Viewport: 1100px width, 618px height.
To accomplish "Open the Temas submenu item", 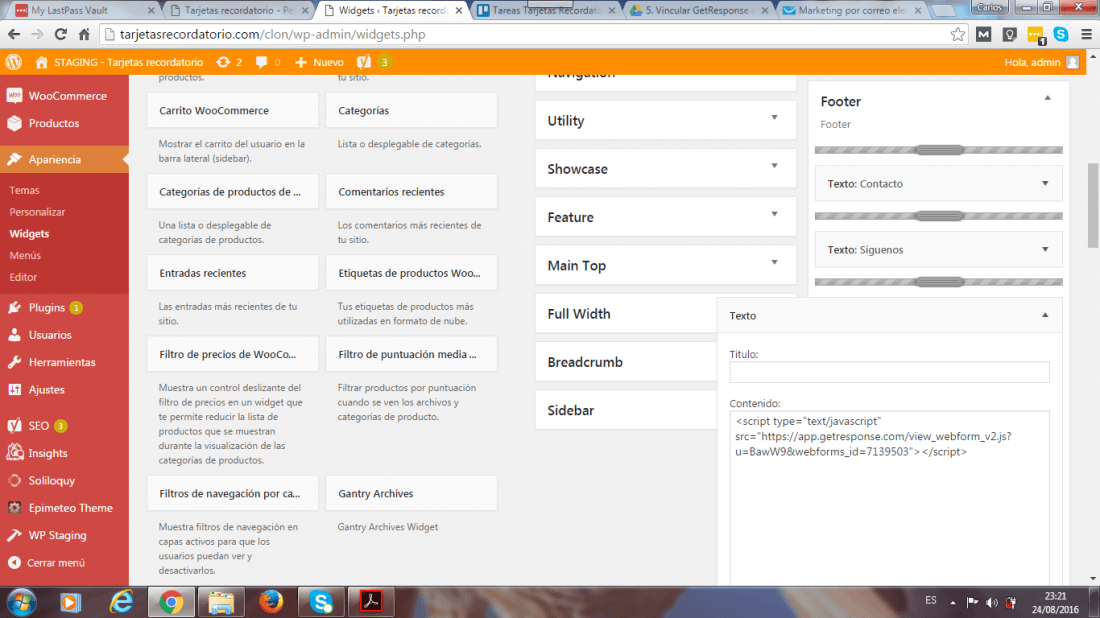I will (25, 190).
